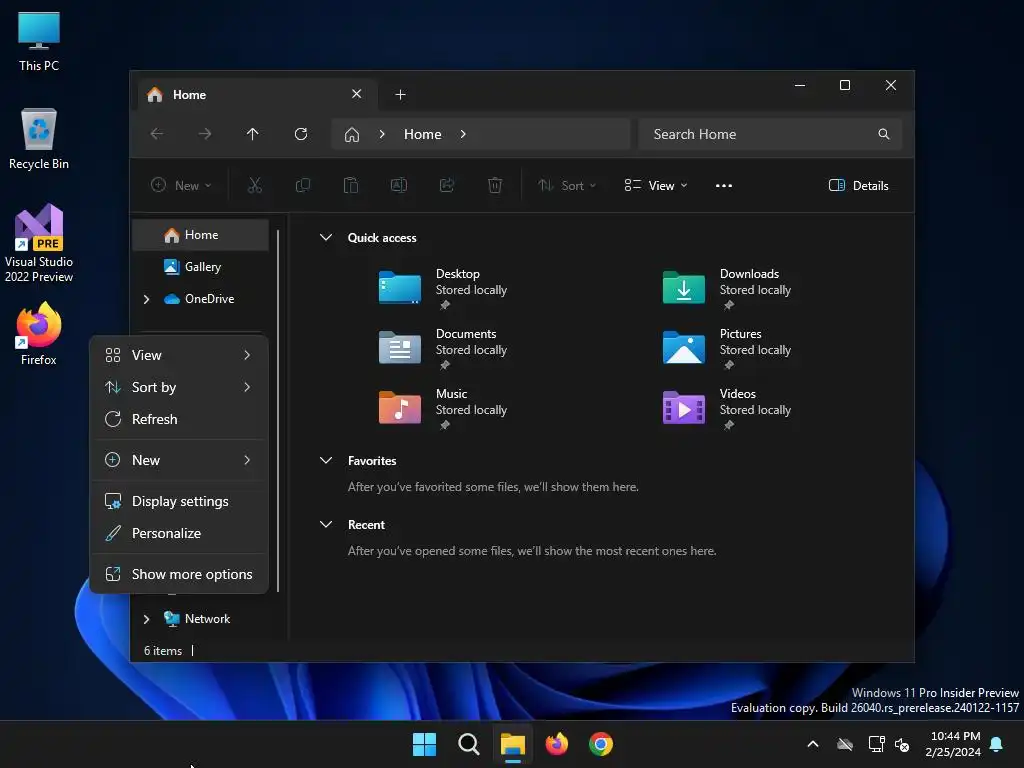Click the Paste clipboard icon

(351, 185)
